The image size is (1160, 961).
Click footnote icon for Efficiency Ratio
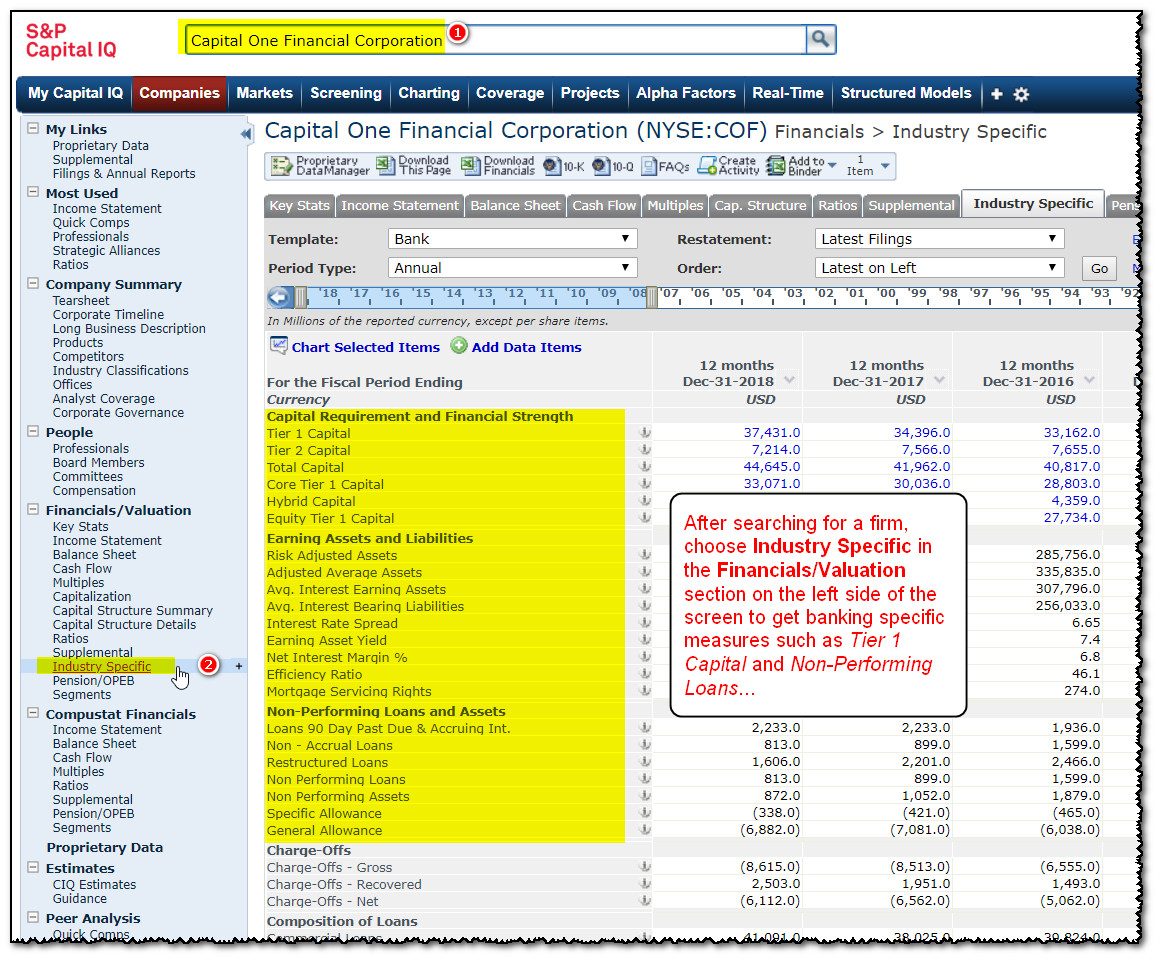[645, 674]
